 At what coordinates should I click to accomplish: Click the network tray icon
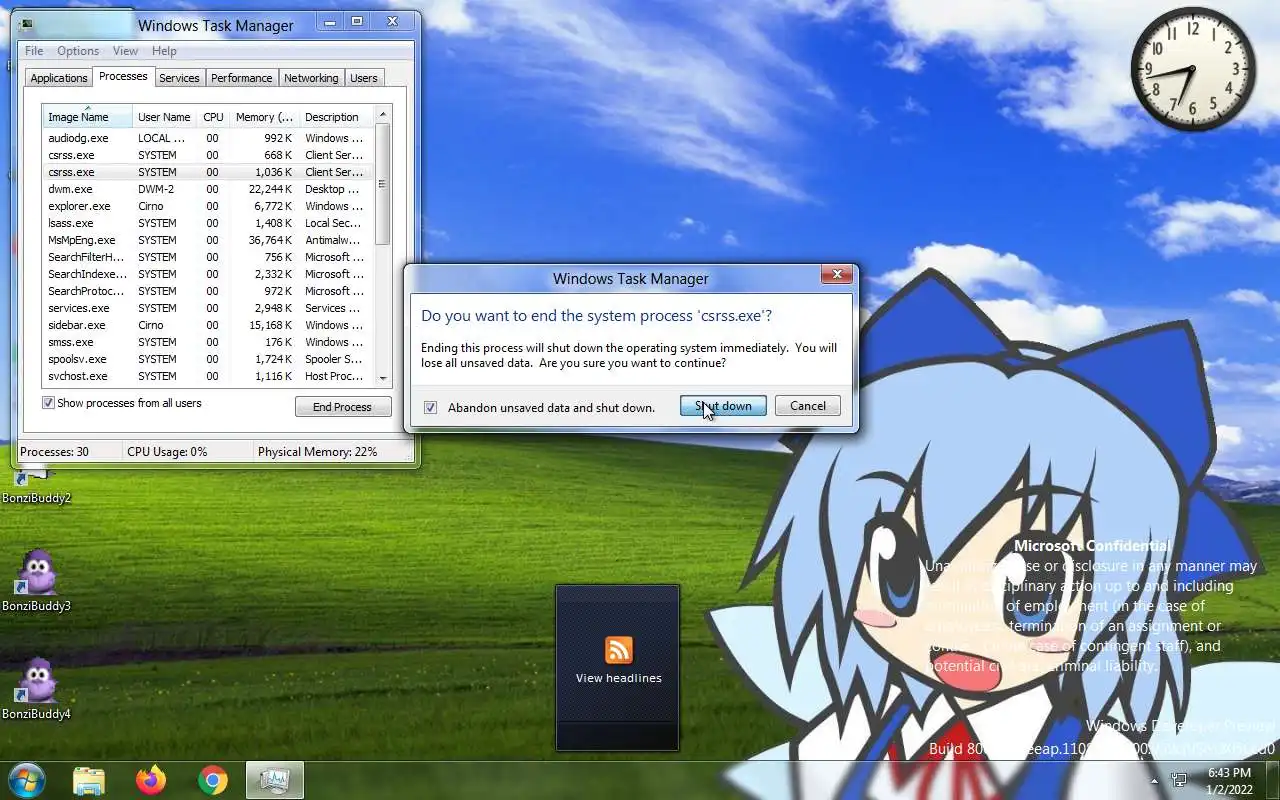tap(1180, 780)
